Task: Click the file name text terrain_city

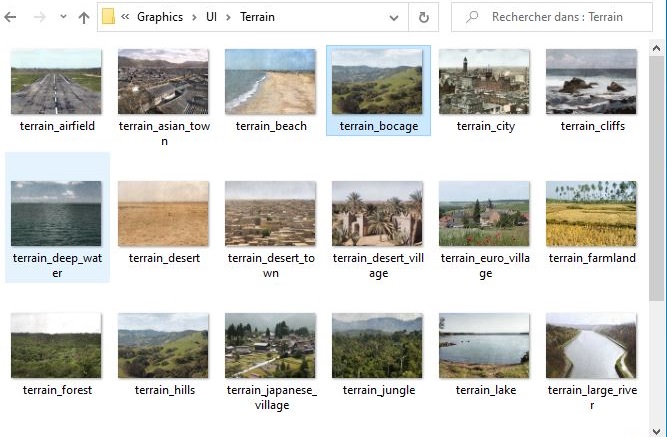Action: pyautogui.click(x=486, y=126)
